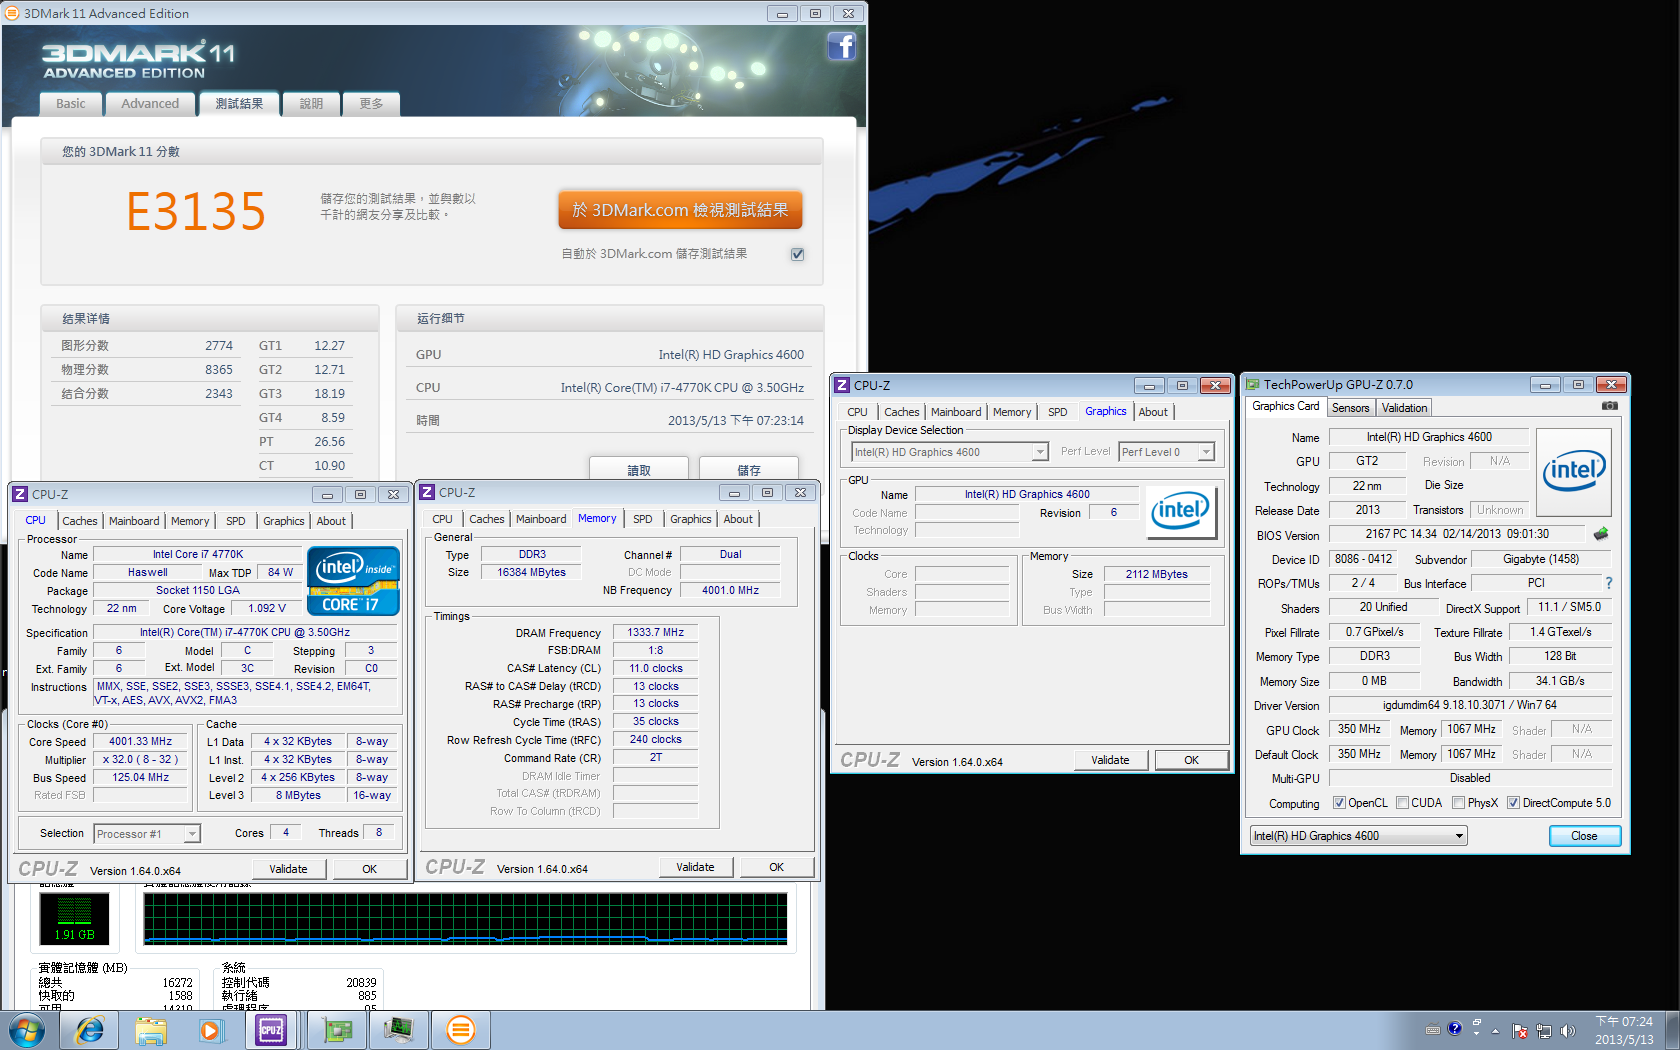Click Close button in GPU-Z

(1584, 836)
